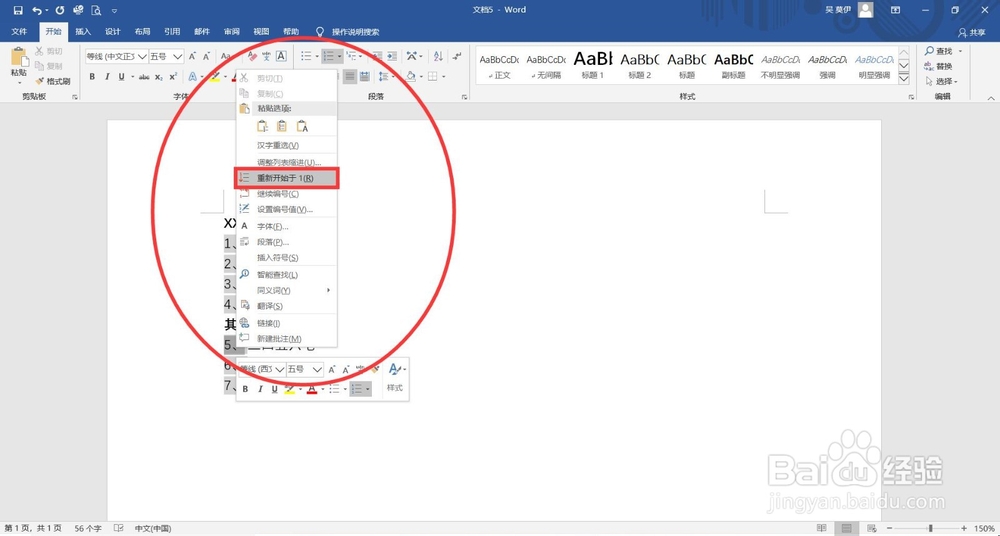Switch to the Layout (布局) ribbon tab

tap(142, 31)
